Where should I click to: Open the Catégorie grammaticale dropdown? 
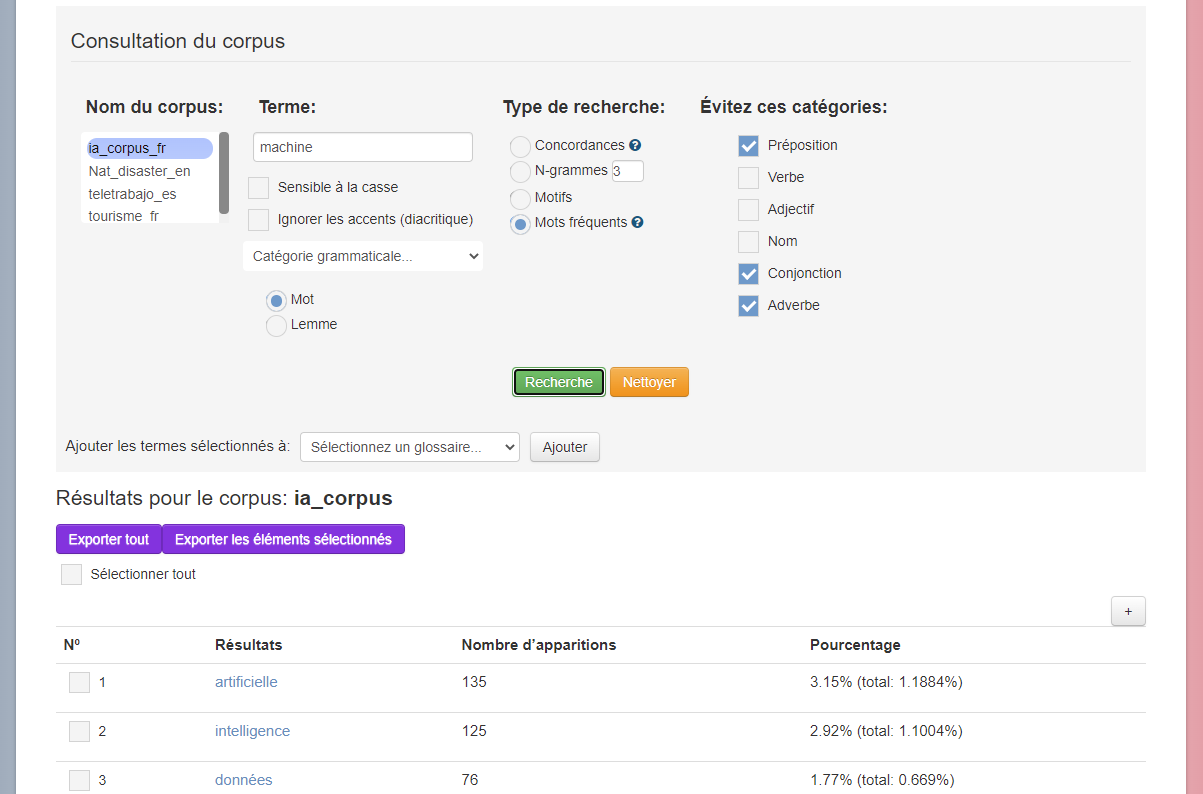(x=363, y=256)
